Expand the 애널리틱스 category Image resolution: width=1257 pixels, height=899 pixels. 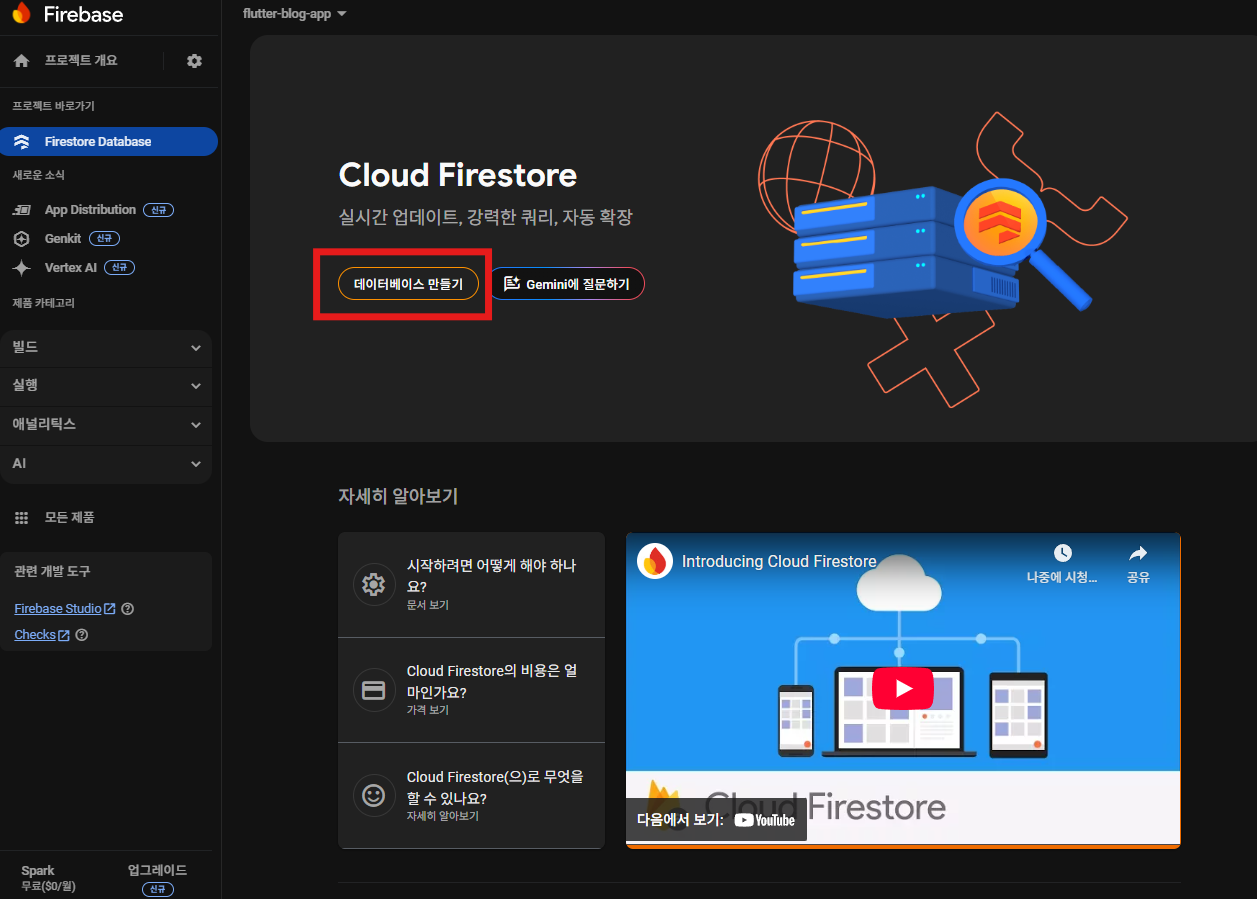coord(106,425)
